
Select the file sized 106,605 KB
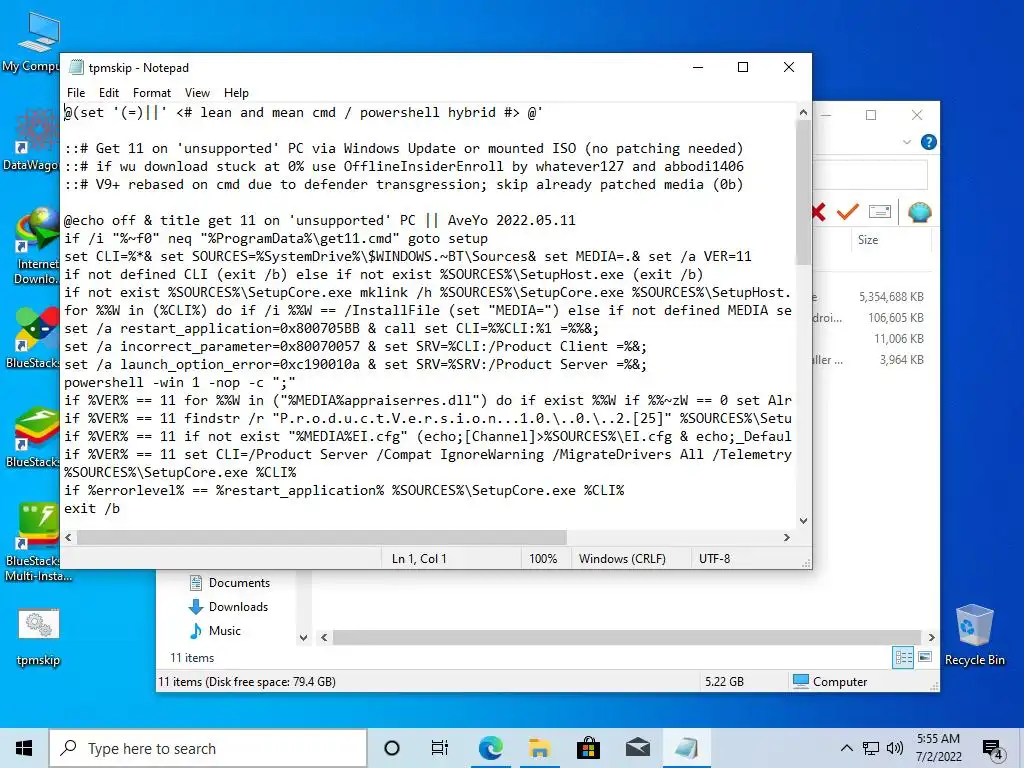(x=895, y=317)
